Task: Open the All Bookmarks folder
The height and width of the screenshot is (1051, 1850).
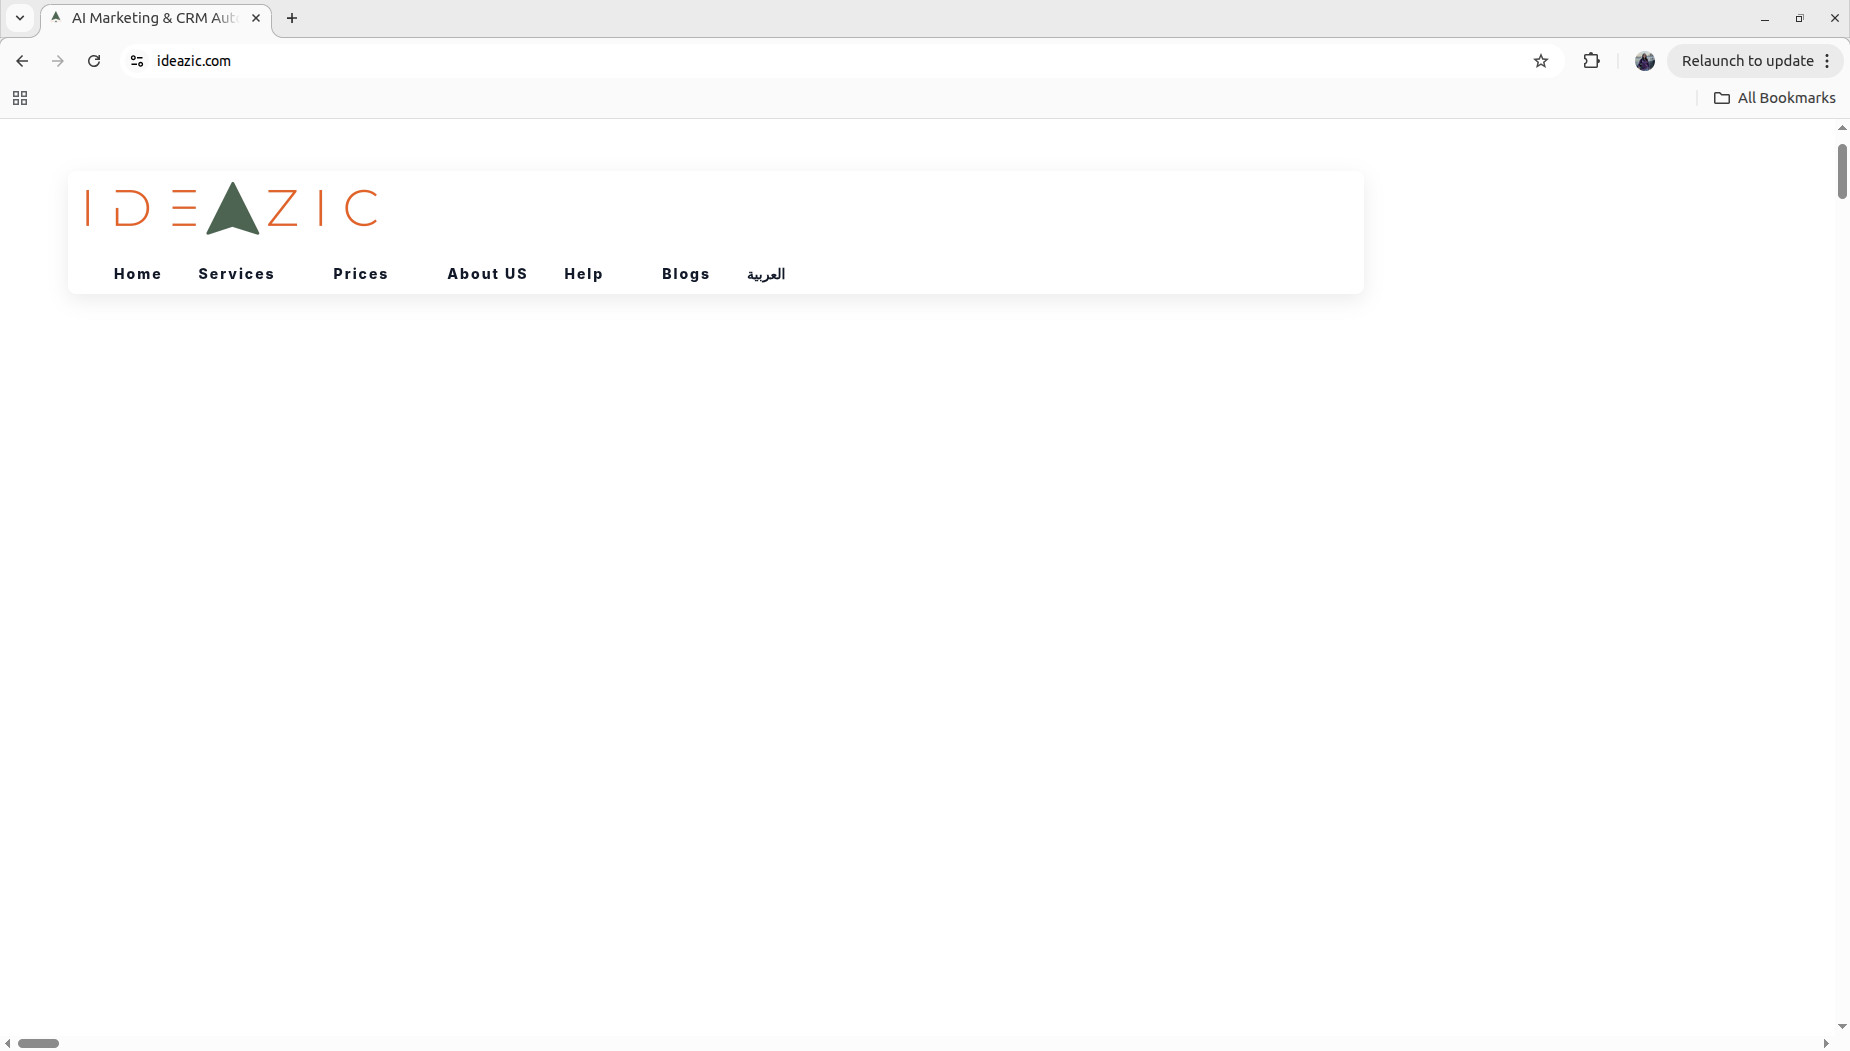Action: 1775,98
